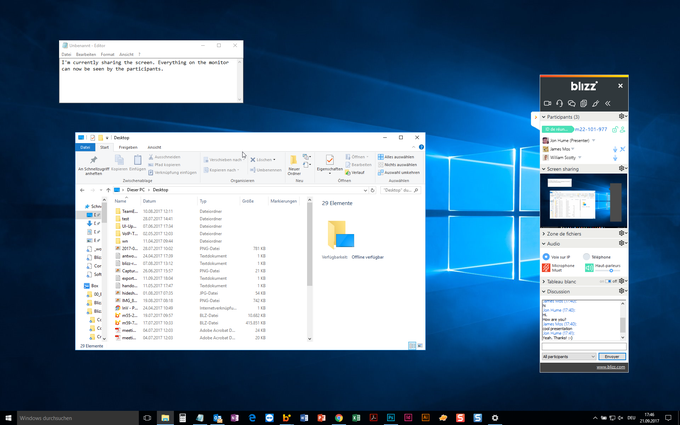Click the muted Microphone icon in Audio
This screenshot has height=425, width=680.
[546, 268]
